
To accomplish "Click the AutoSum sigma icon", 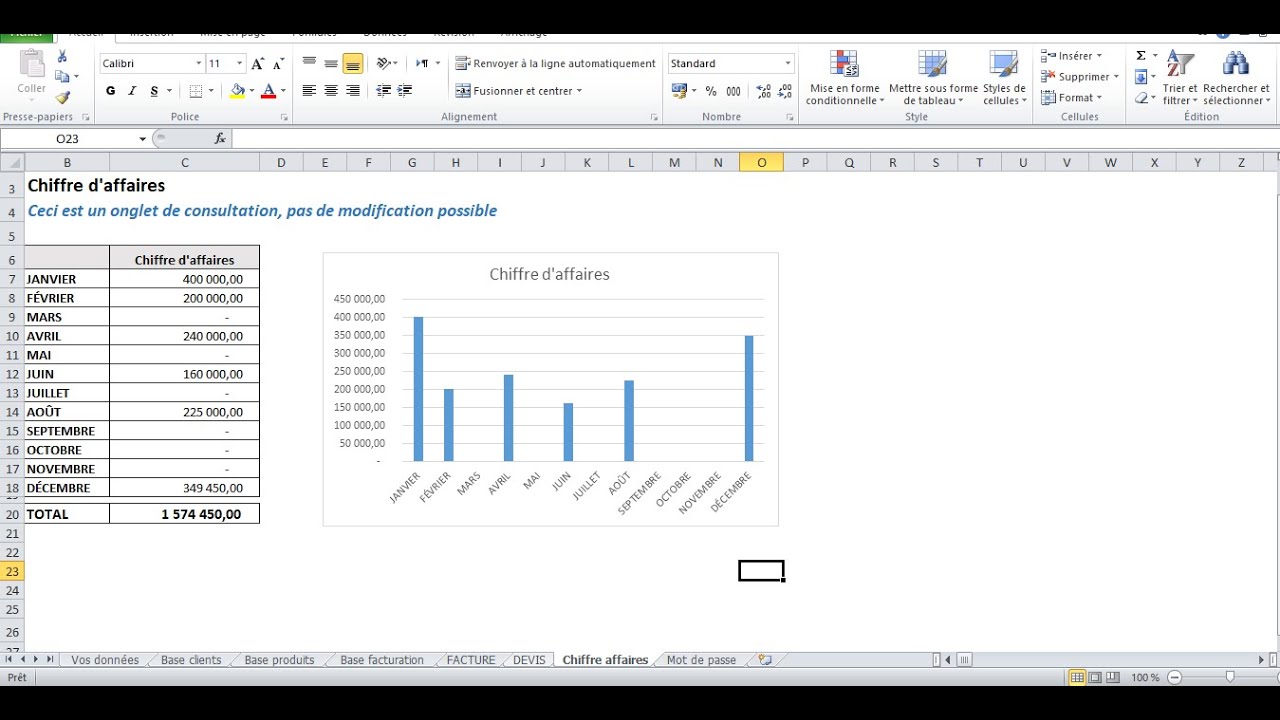I will [x=1141, y=56].
